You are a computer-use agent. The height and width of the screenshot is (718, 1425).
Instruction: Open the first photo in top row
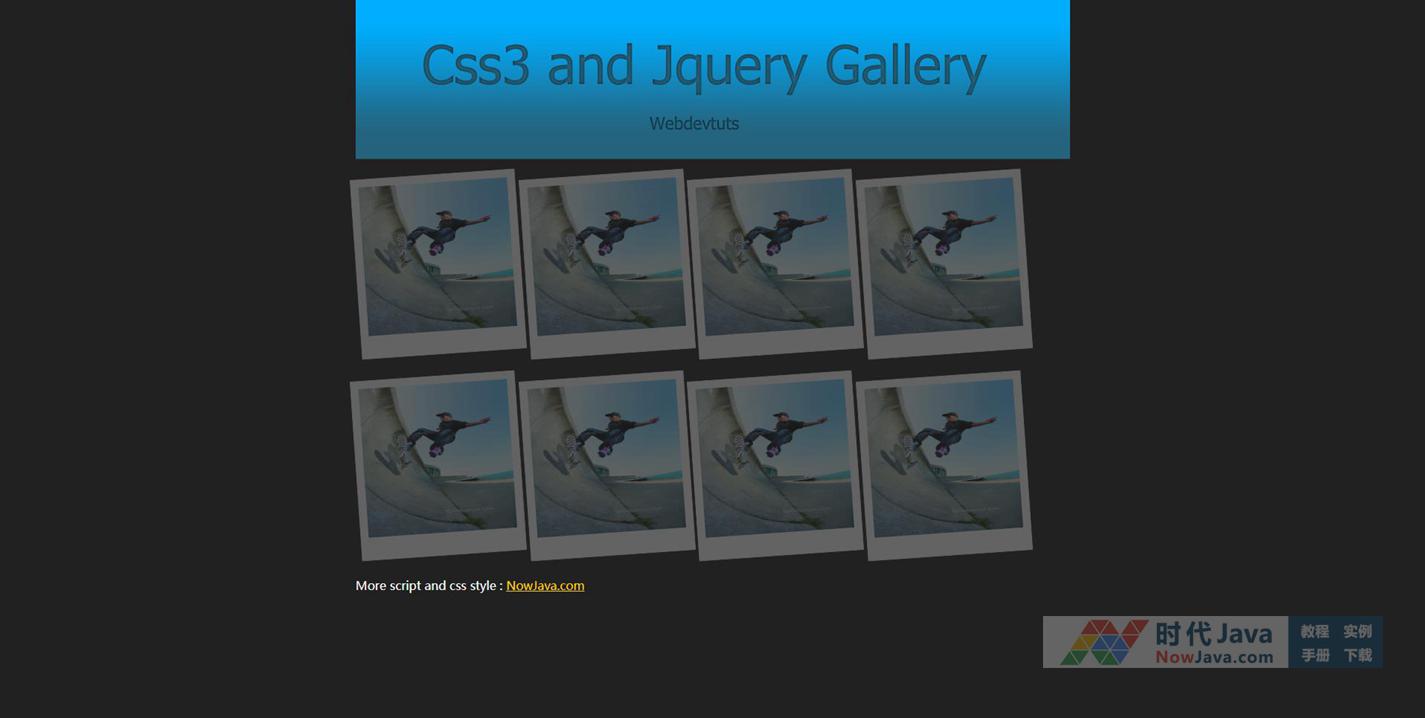pyautogui.click(x=438, y=263)
